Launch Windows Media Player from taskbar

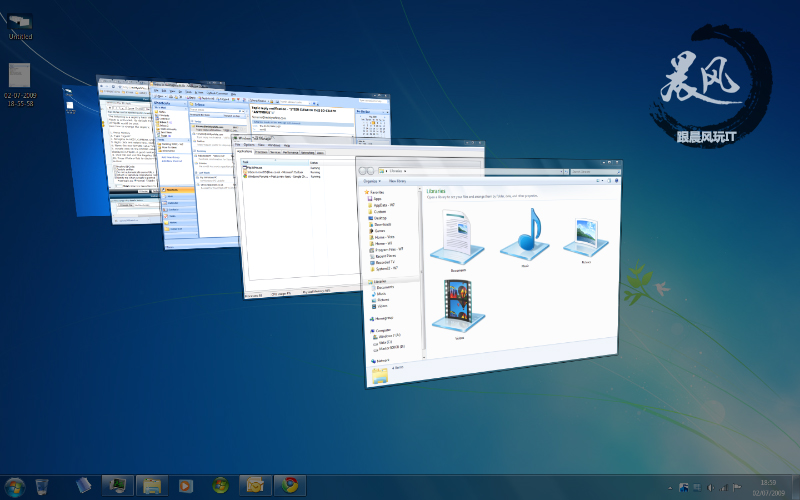186,486
